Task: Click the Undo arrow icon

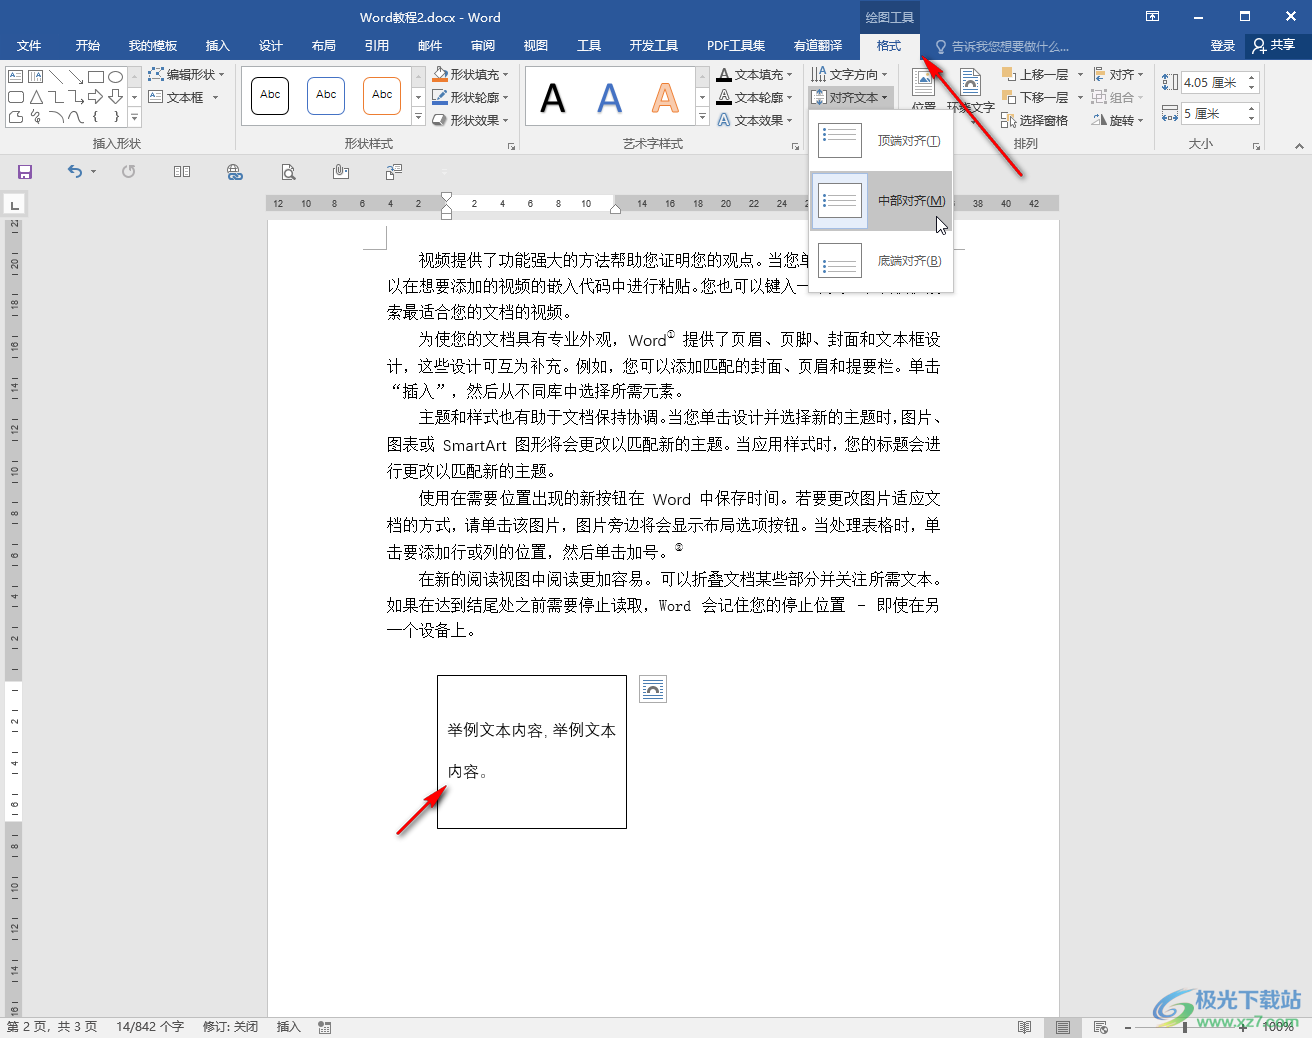Action: point(75,172)
